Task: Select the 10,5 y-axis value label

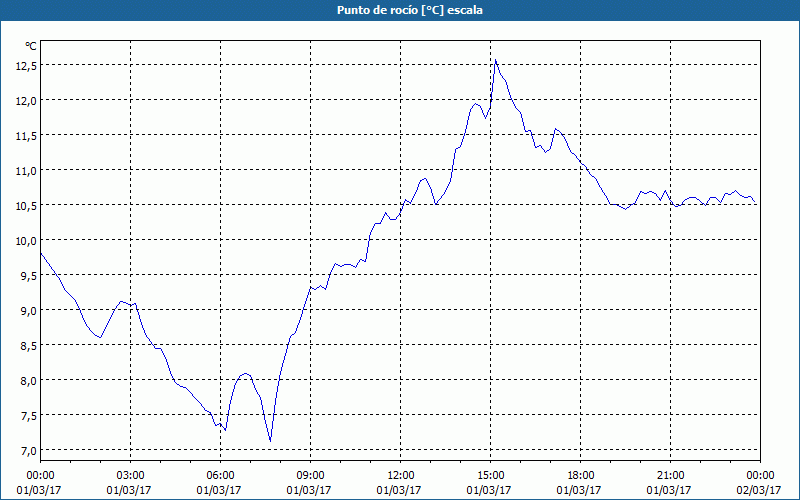Action: [x=25, y=206]
